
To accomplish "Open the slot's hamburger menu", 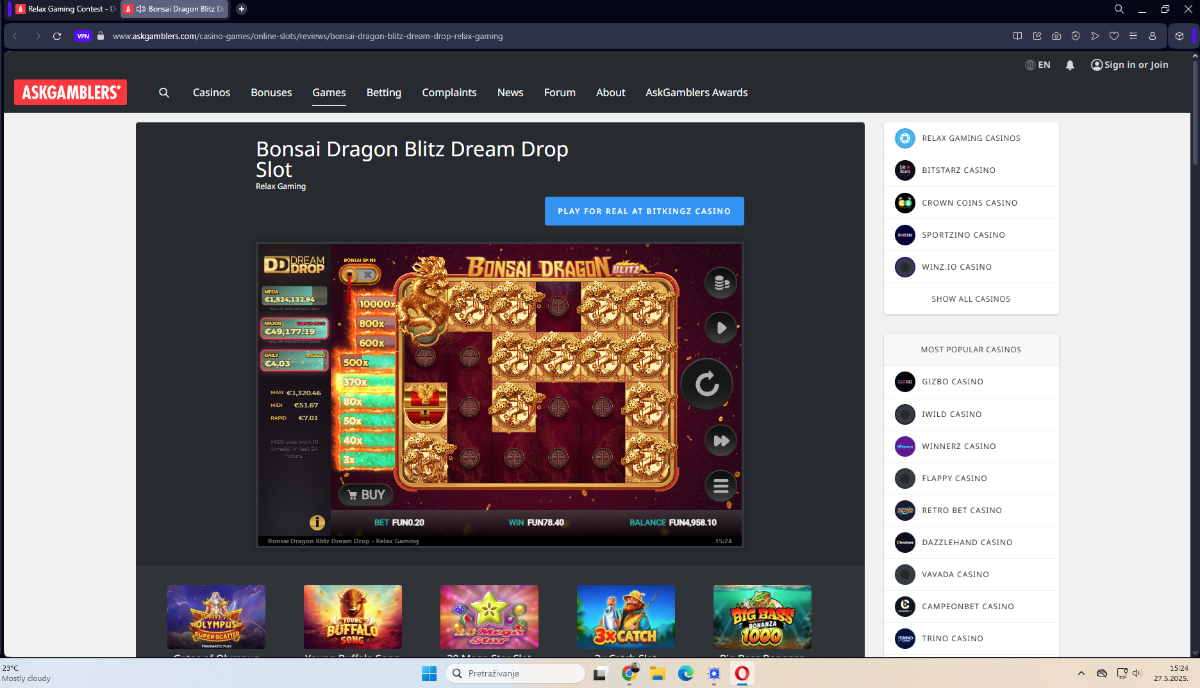I will [x=720, y=487].
